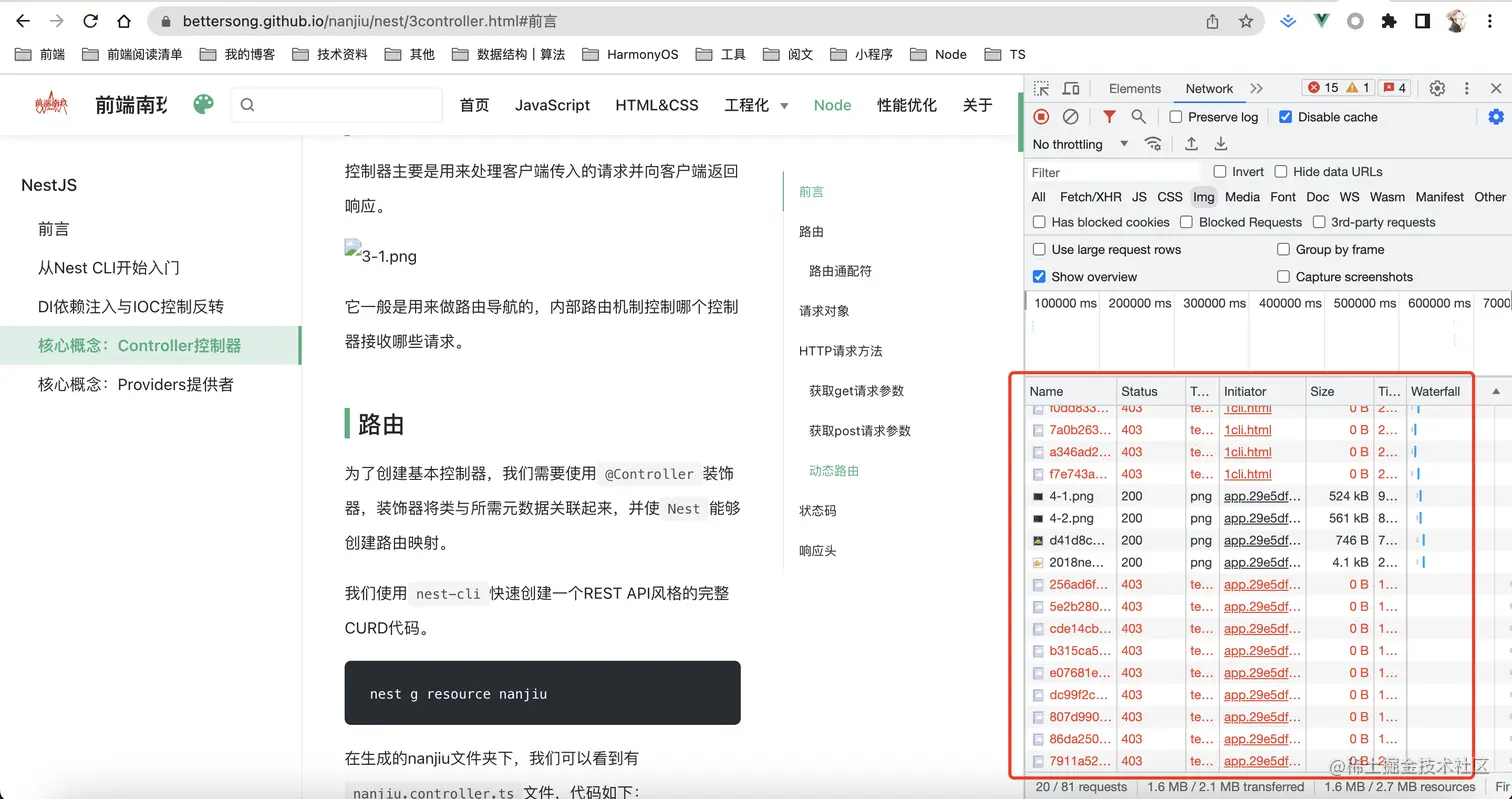Click the site search box in the header

tap(337, 105)
